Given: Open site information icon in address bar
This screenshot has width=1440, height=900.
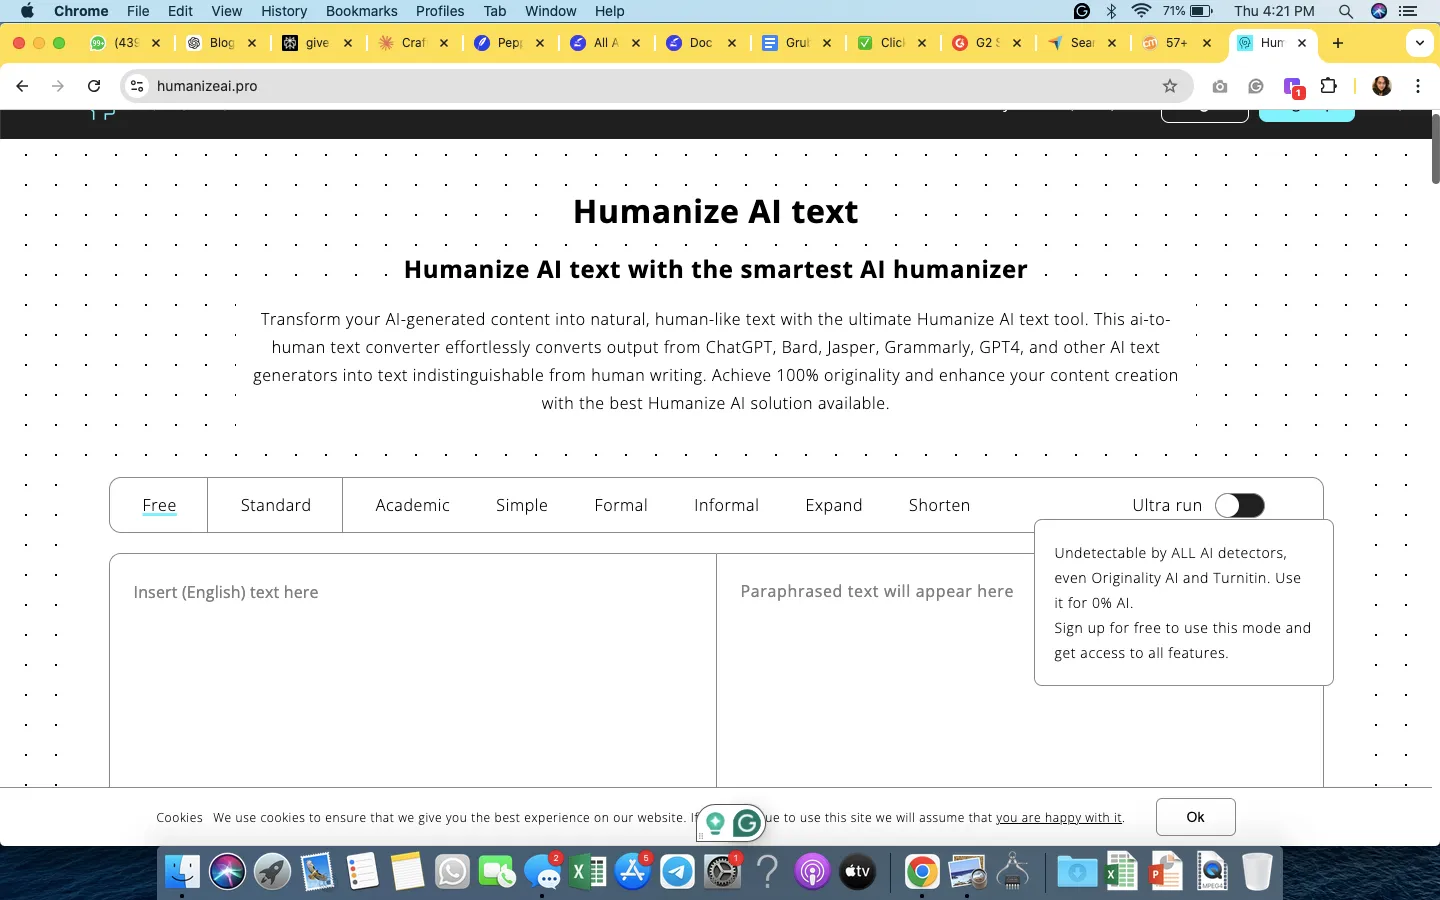Looking at the screenshot, I should (x=138, y=86).
